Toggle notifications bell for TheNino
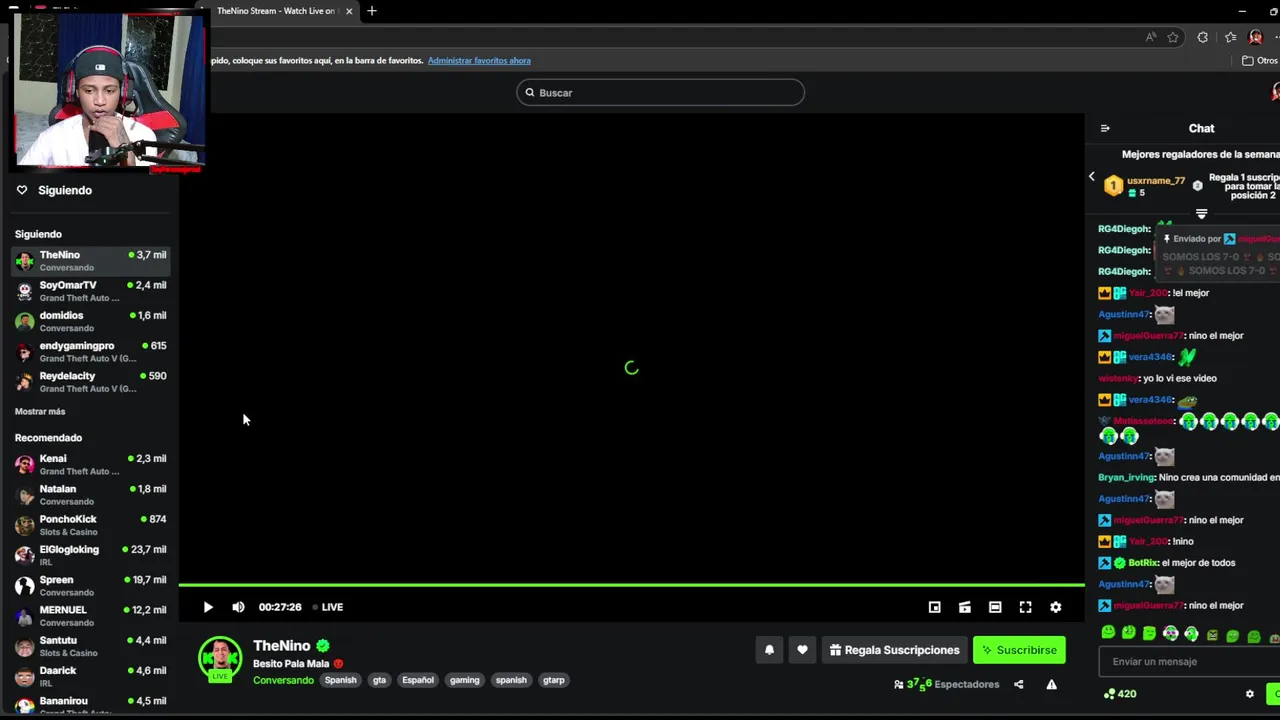1280x720 pixels. (x=769, y=650)
